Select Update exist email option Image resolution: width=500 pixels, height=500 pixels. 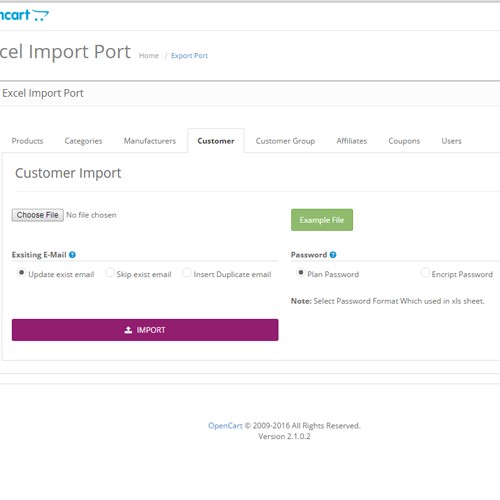21,273
